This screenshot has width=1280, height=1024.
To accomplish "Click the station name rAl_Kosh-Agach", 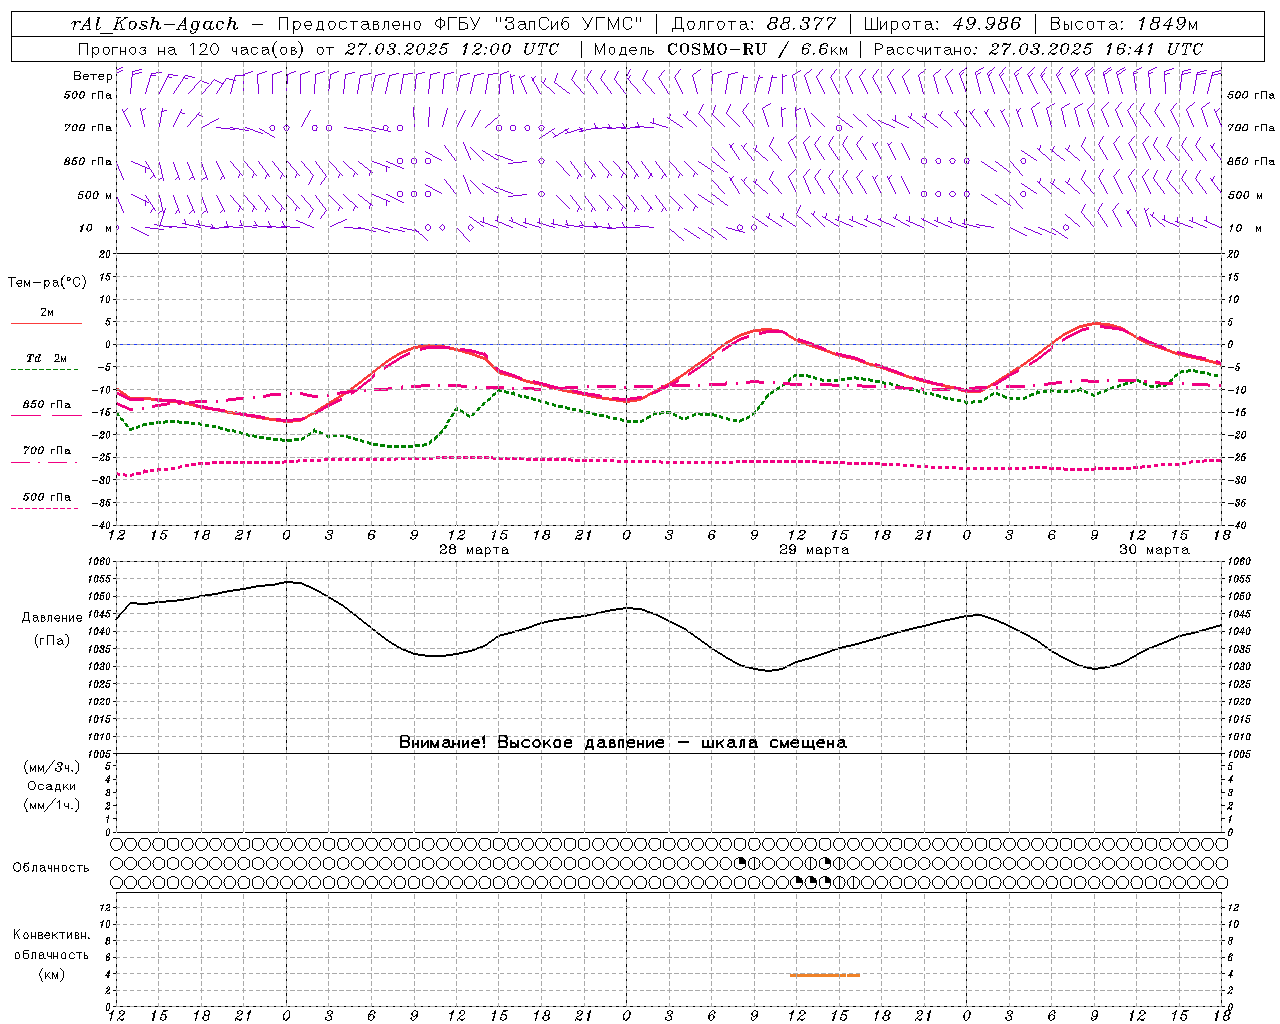I will point(155,24).
